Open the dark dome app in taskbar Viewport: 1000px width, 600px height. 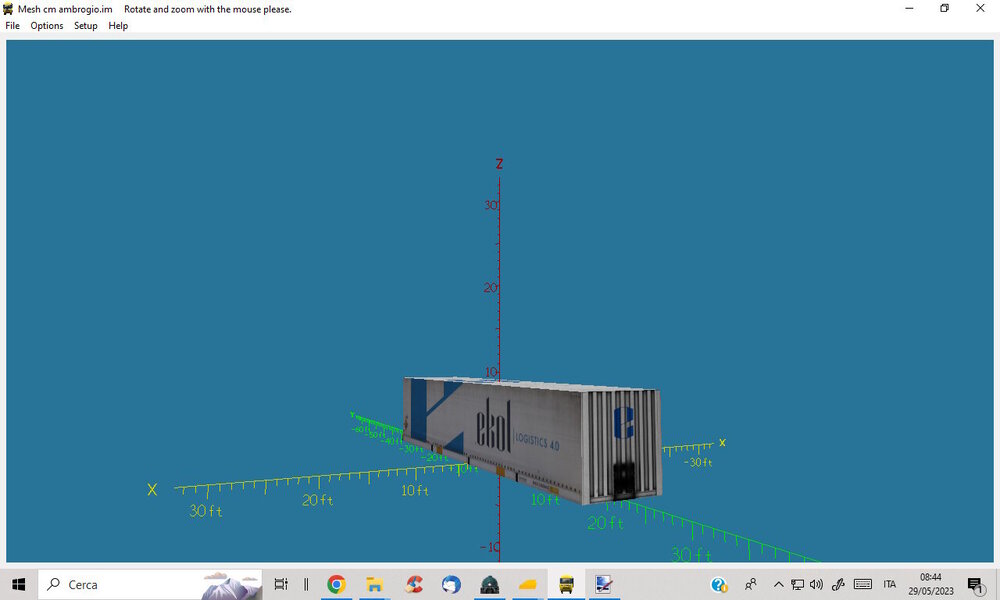click(490, 584)
